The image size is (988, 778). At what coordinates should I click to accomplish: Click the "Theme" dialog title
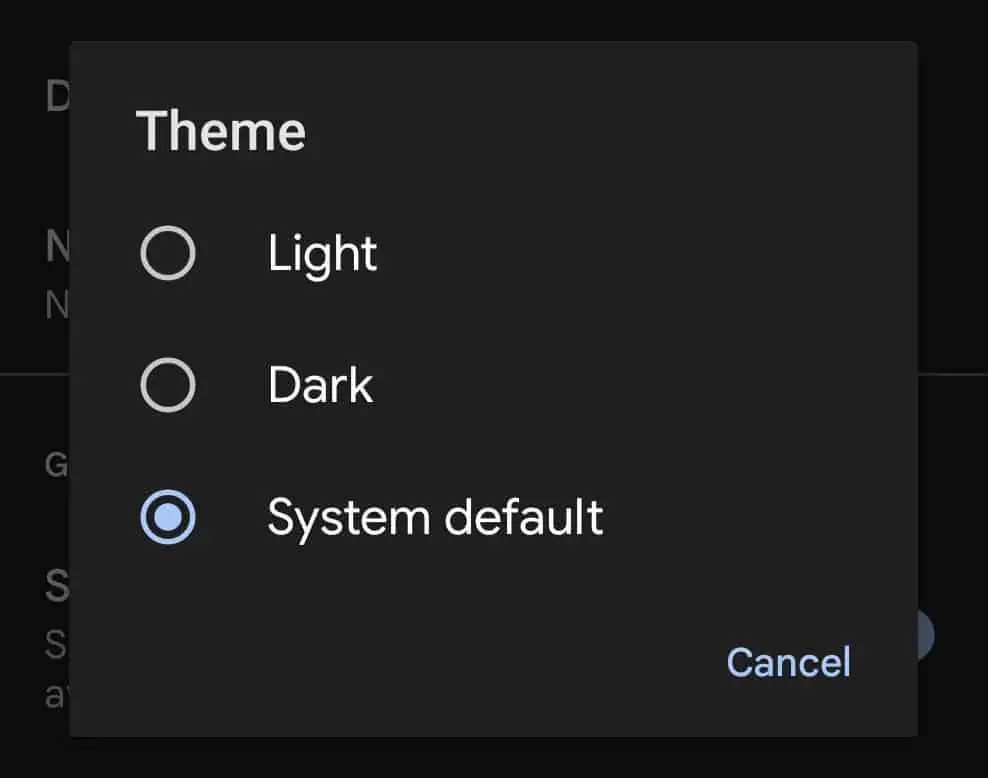click(x=220, y=131)
